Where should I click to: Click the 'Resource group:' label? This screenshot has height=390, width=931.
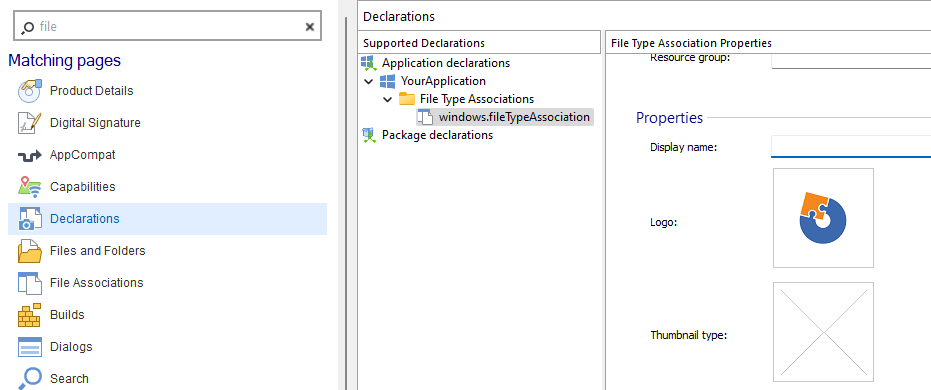690,58
